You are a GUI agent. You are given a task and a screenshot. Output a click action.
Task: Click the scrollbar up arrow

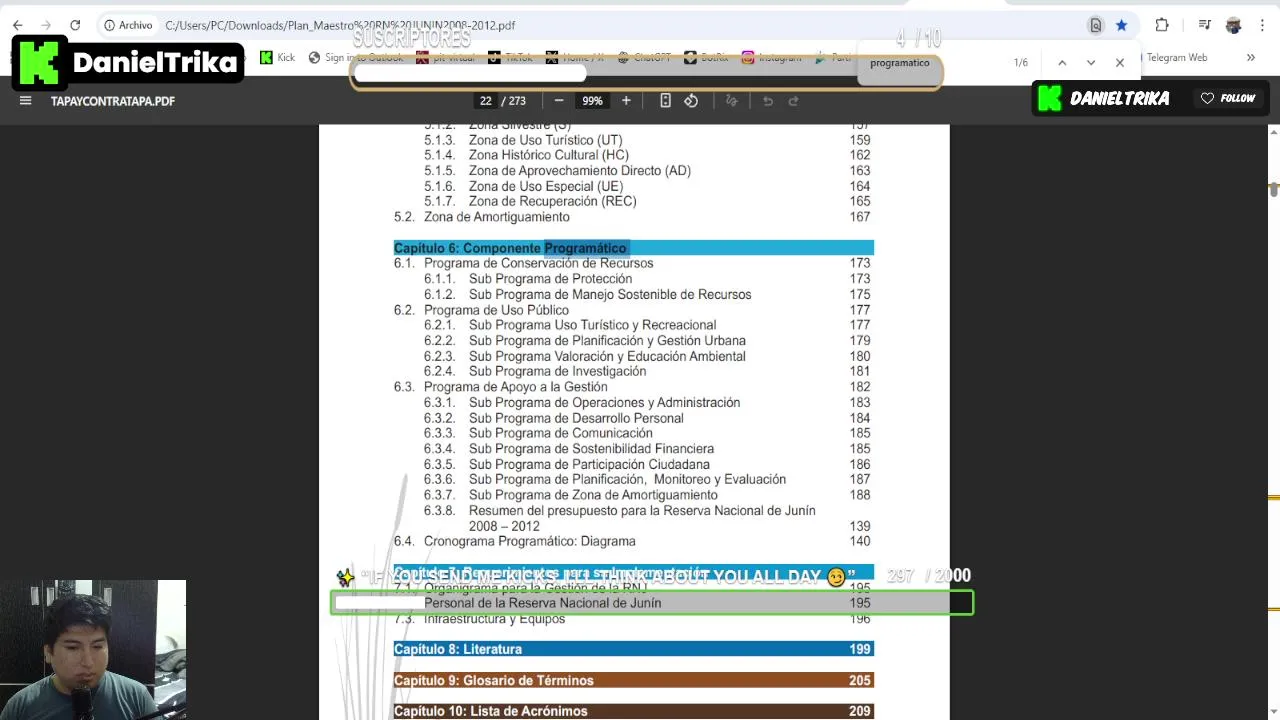[x=1273, y=131]
